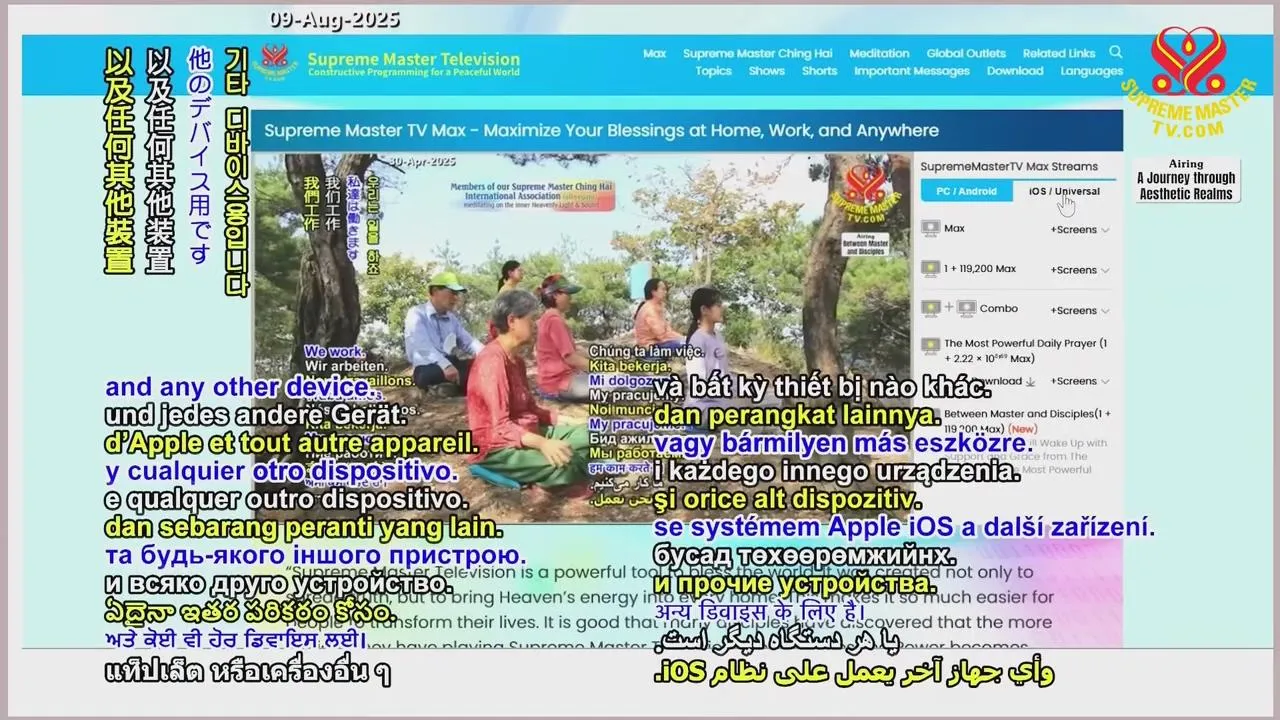Open the Meditation menu item
Screen dimensions: 1280x720
pyautogui.click(x=879, y=54)
